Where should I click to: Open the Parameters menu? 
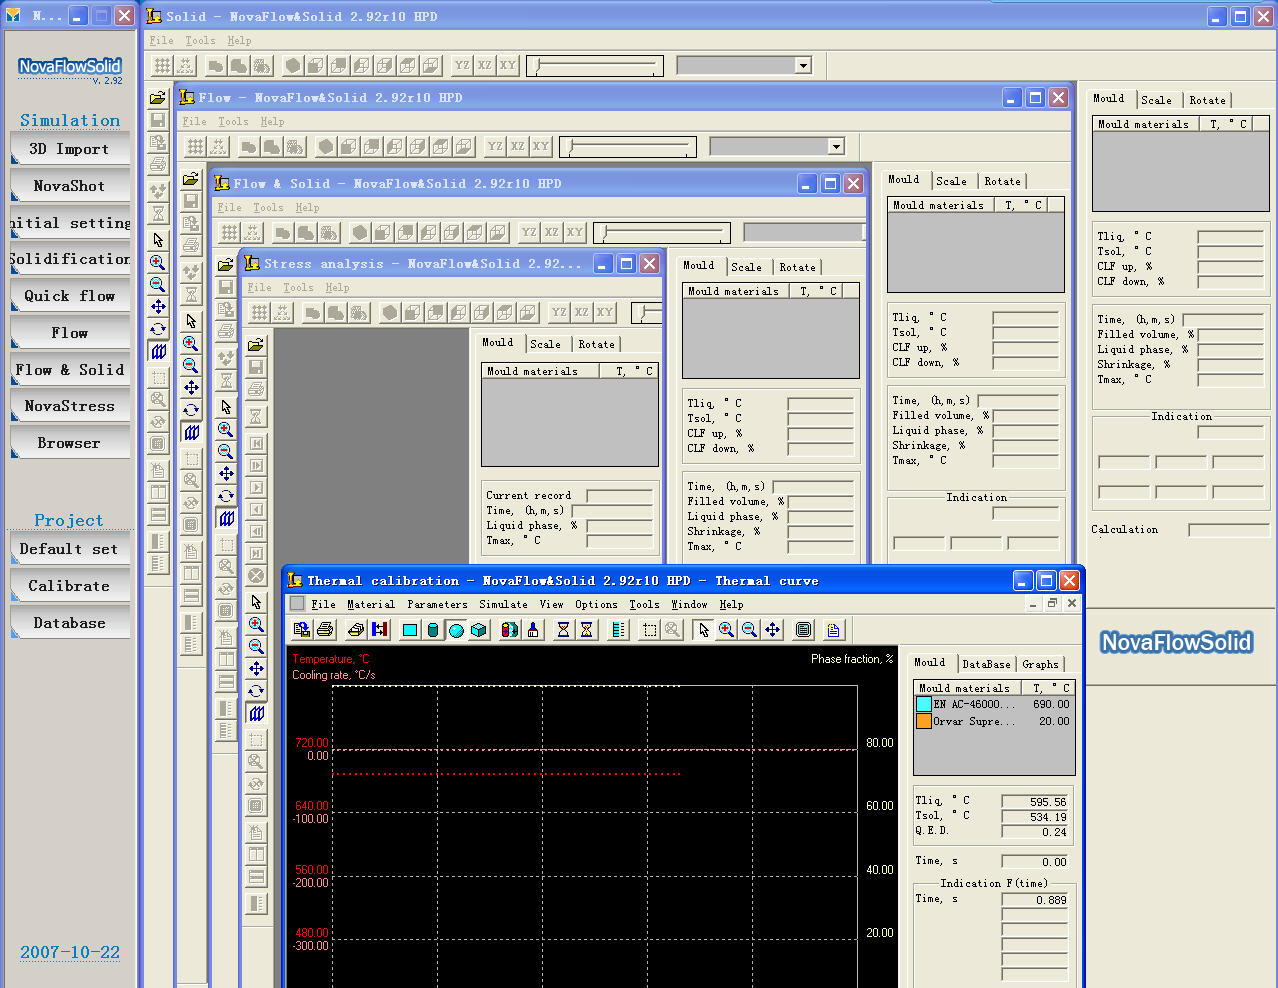point(437,605)
